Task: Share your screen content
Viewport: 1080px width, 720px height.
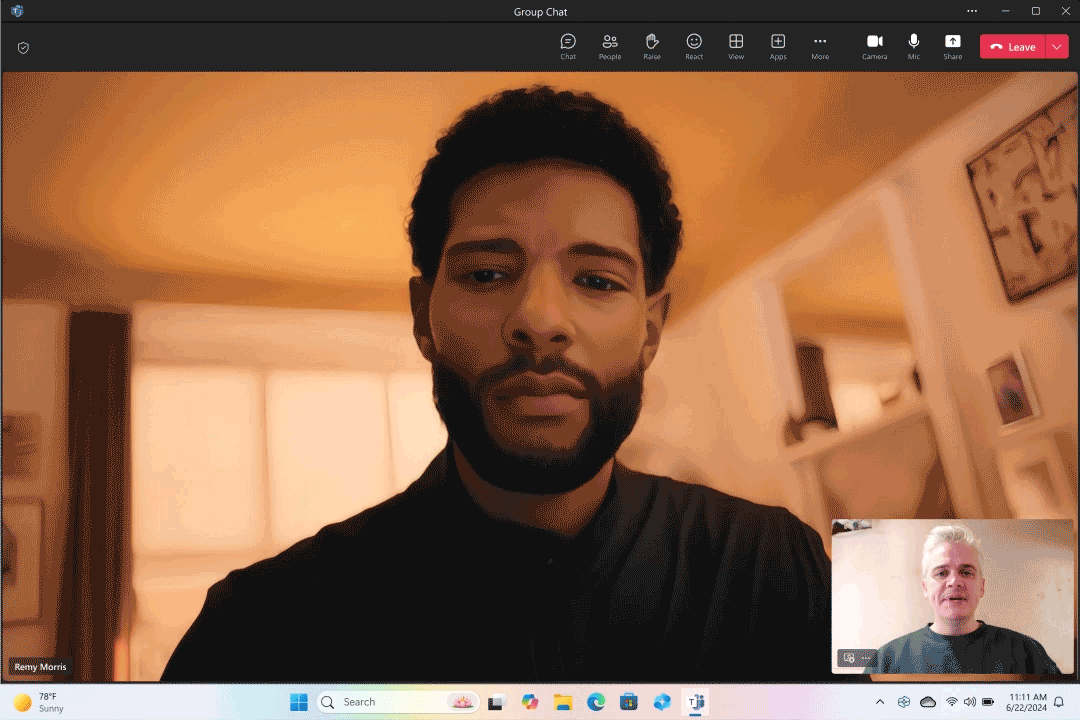Action: coord(952,46)
